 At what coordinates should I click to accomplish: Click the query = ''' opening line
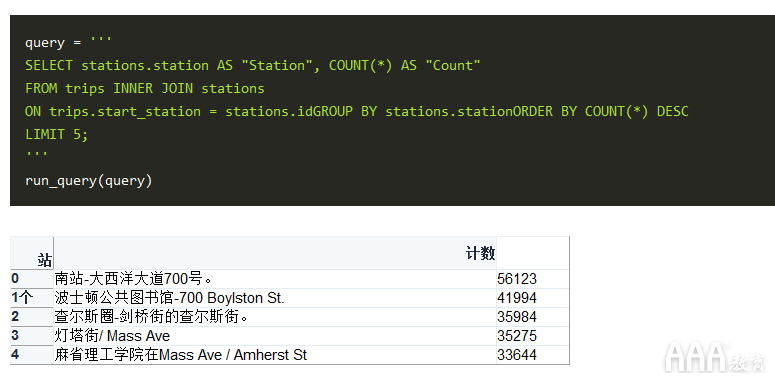click(68, 42)
